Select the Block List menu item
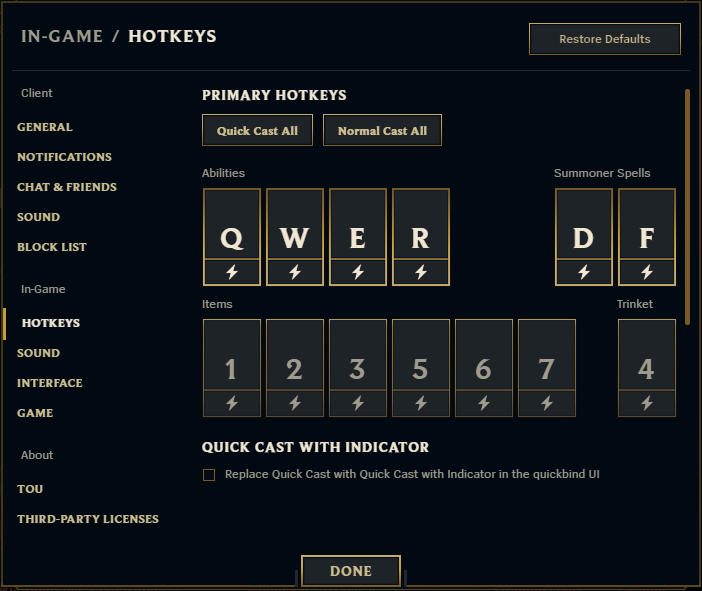This screenshot has width=702, height=591. click(x=52, y=247)
